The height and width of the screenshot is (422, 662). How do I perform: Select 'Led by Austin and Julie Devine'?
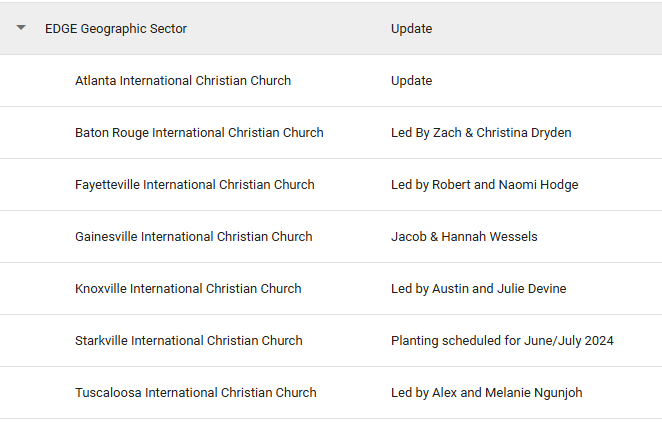[478, 289]
